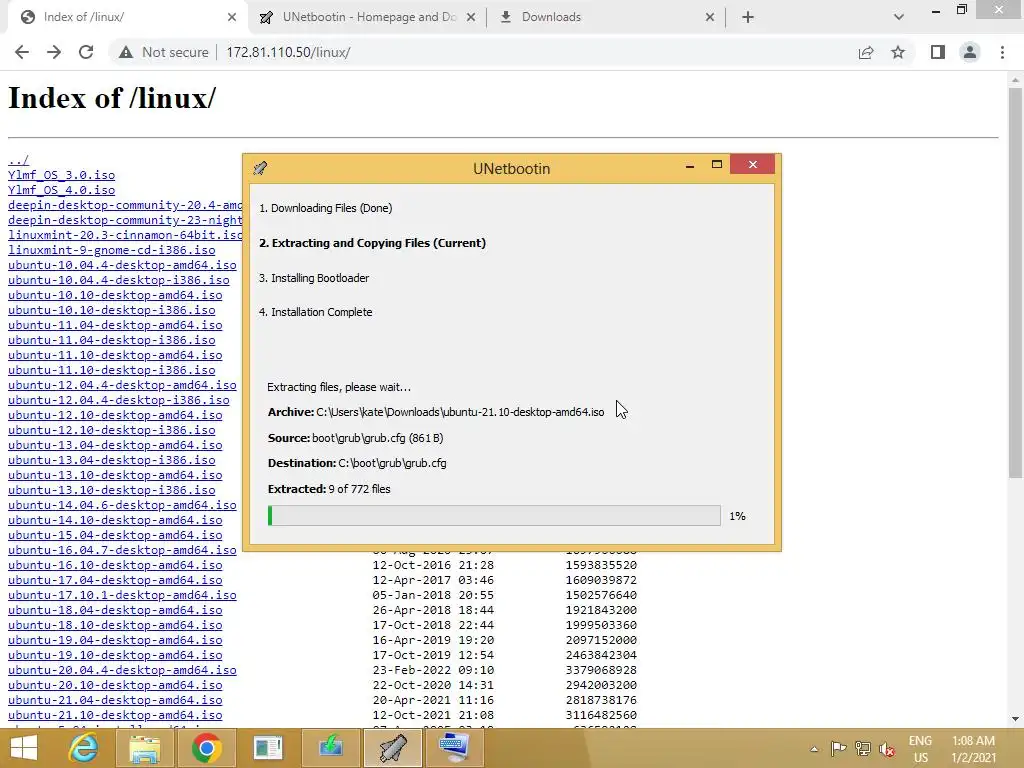Download ubuntu-13.10-desktop-i386.iso

(112, 490)
